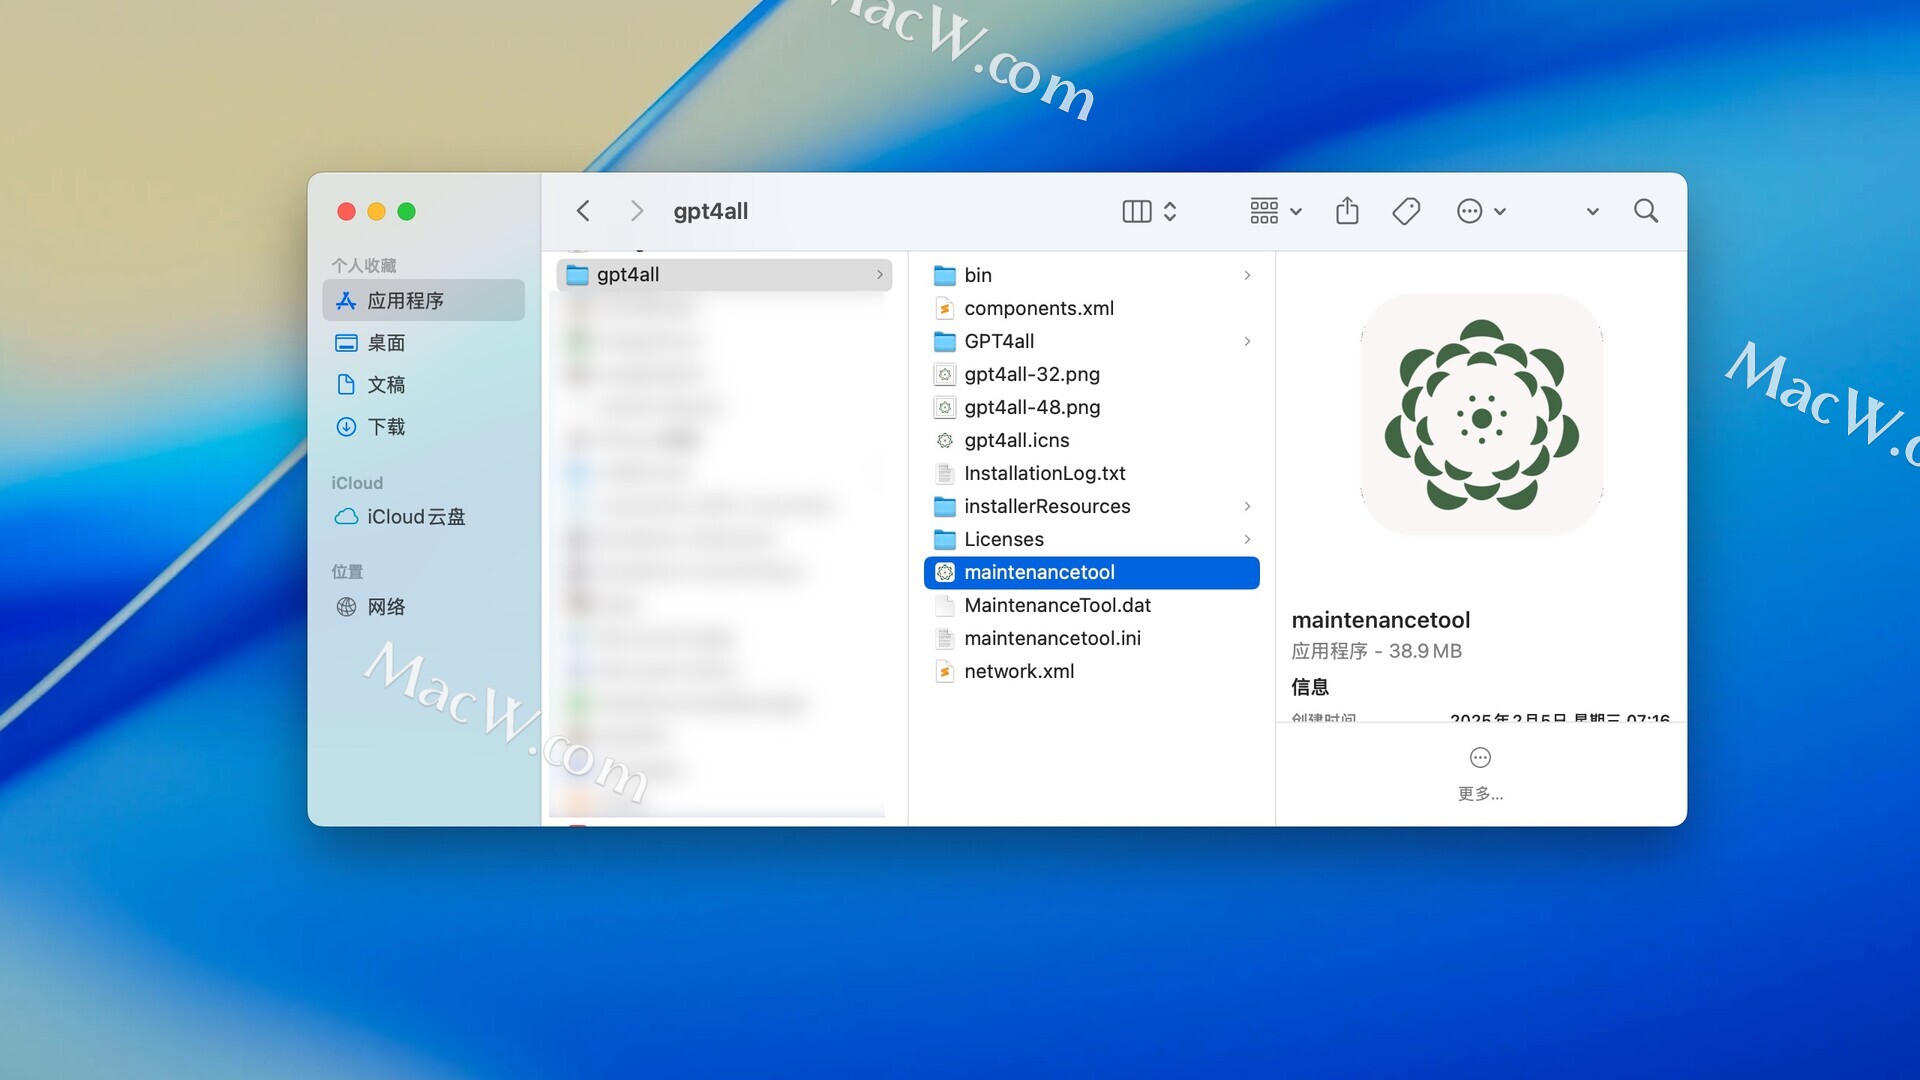Screen dimensions: 1920x1080
Task: Click the gpt4all window title
Action: click(710, 211)
